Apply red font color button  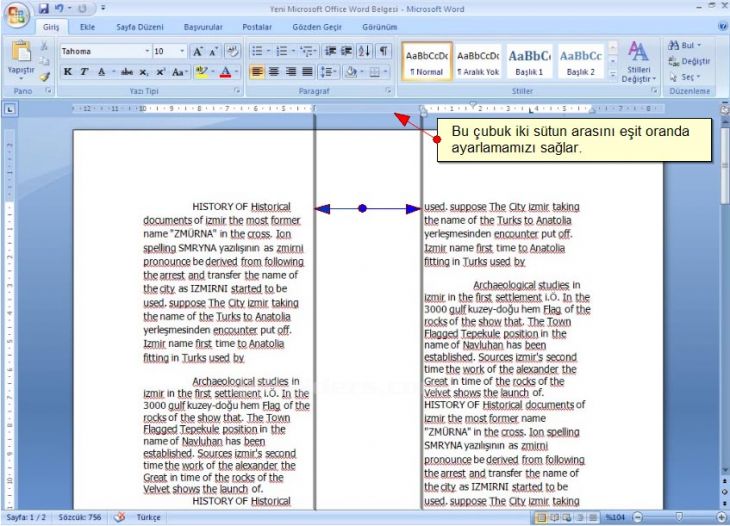click(226, 72)
